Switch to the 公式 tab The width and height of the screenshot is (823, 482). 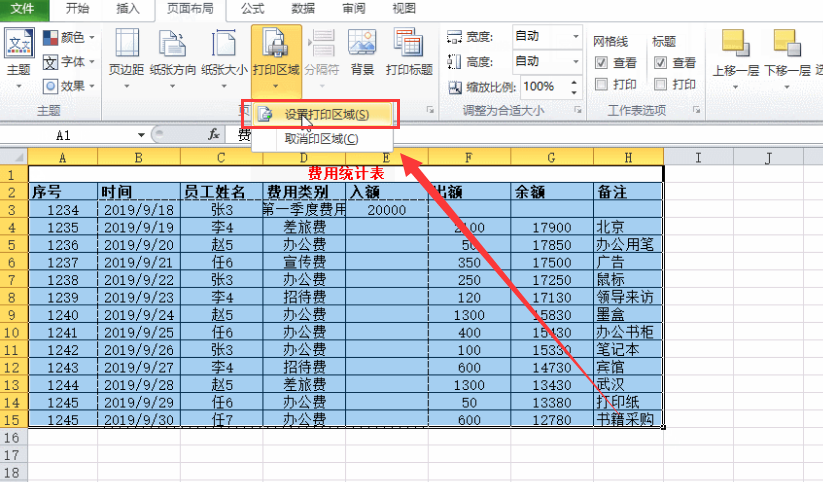(252, 8)
